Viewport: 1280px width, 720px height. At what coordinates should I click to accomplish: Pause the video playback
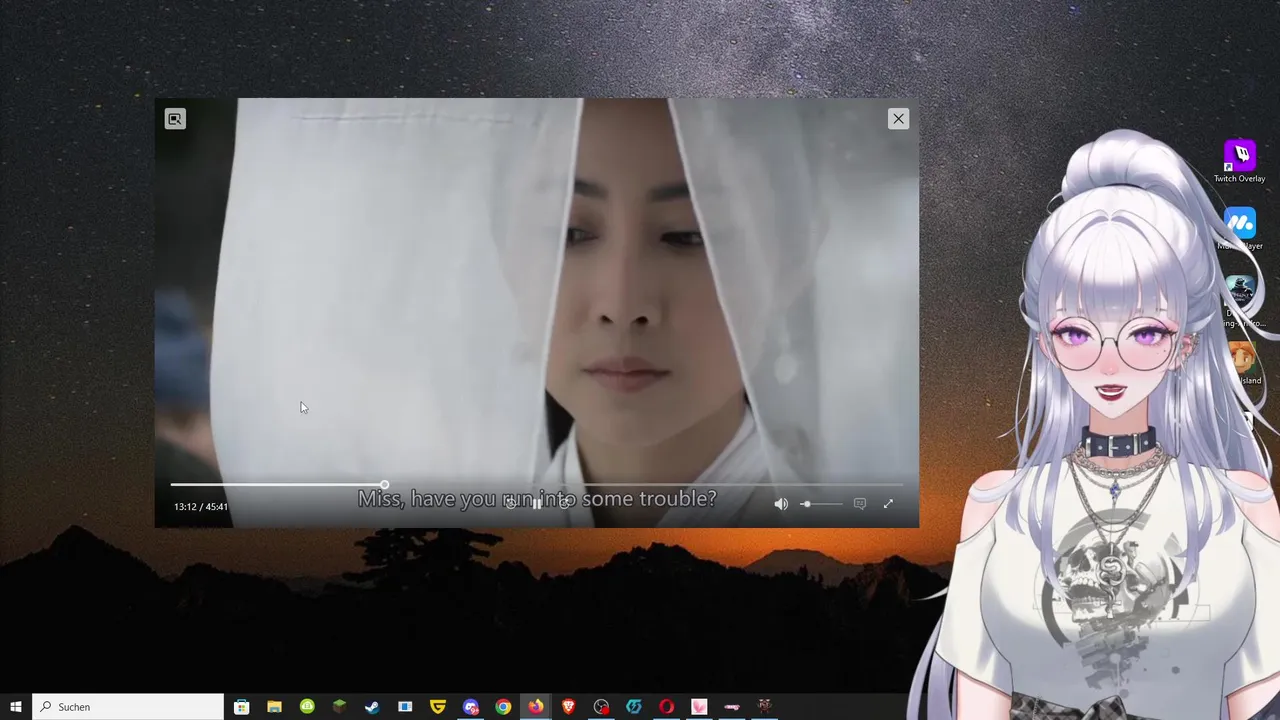point(537,504)
